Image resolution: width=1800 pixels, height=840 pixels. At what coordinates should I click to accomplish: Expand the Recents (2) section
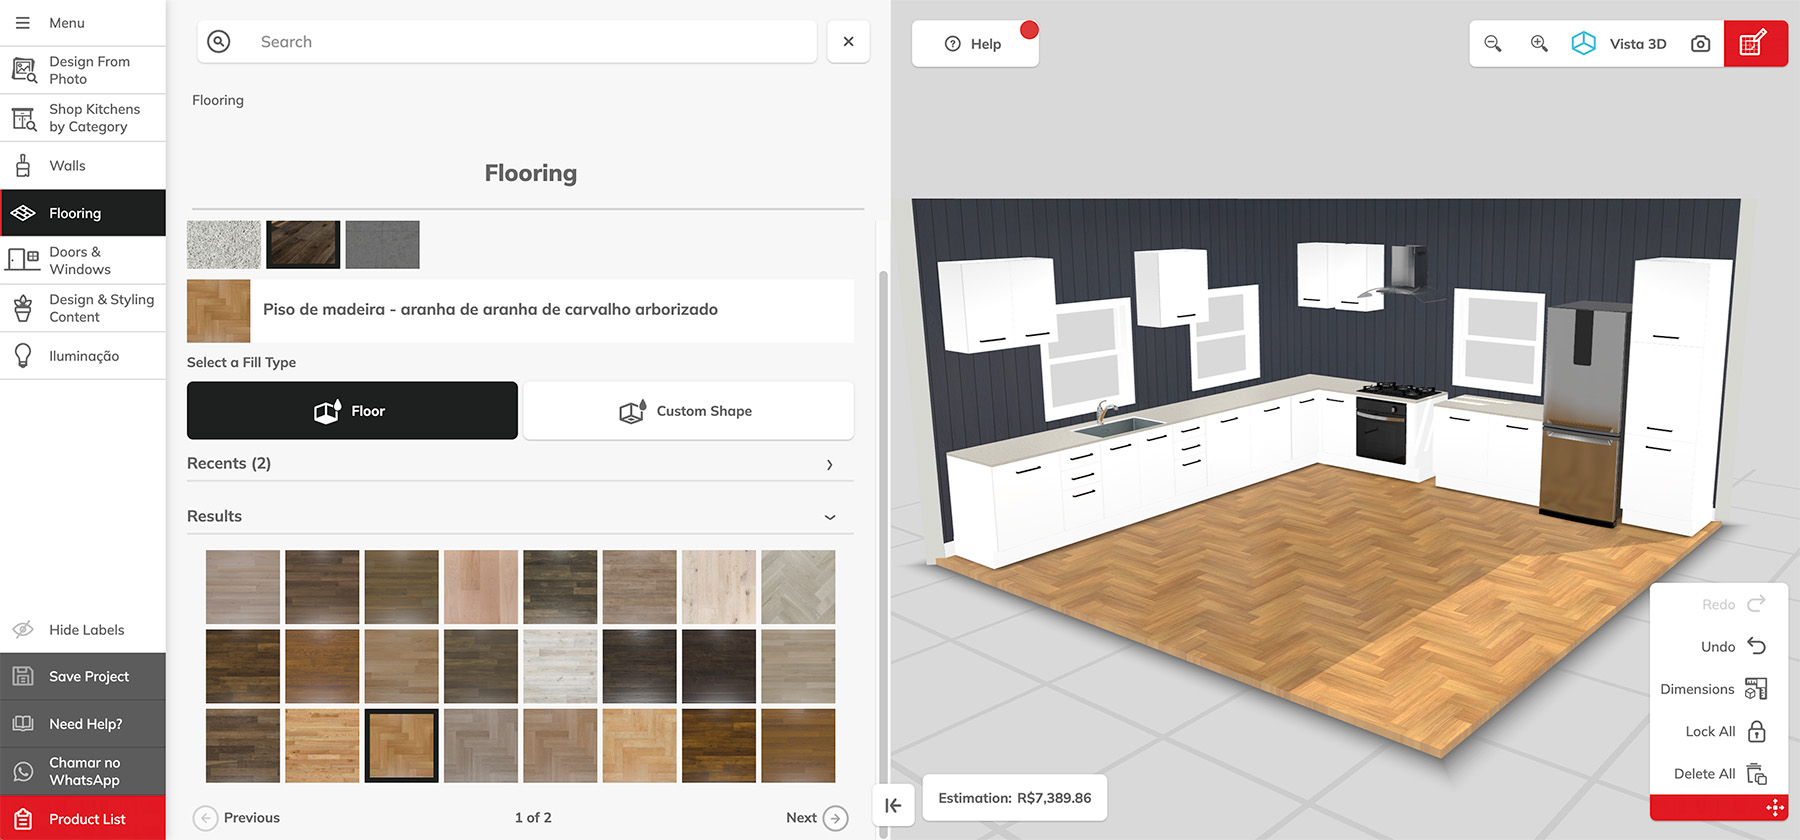point(520,464)
